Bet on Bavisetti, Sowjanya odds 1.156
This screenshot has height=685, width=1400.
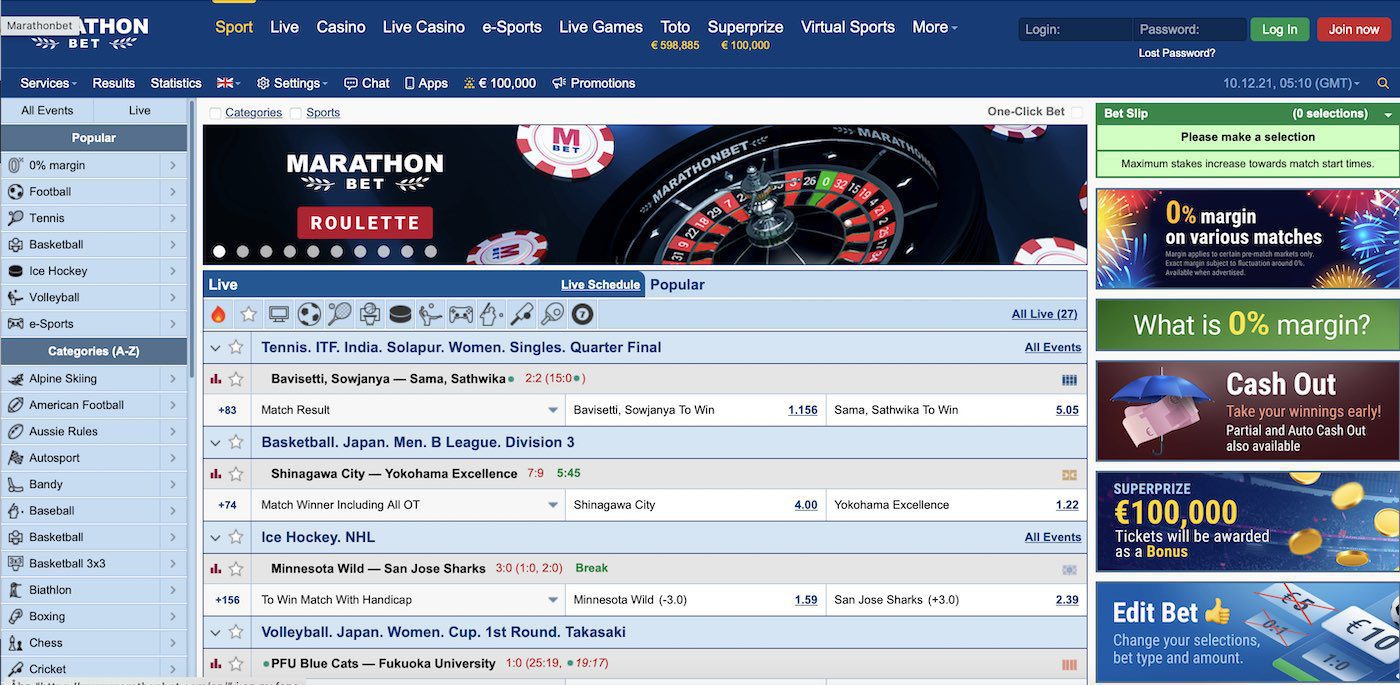pos(802,410)
